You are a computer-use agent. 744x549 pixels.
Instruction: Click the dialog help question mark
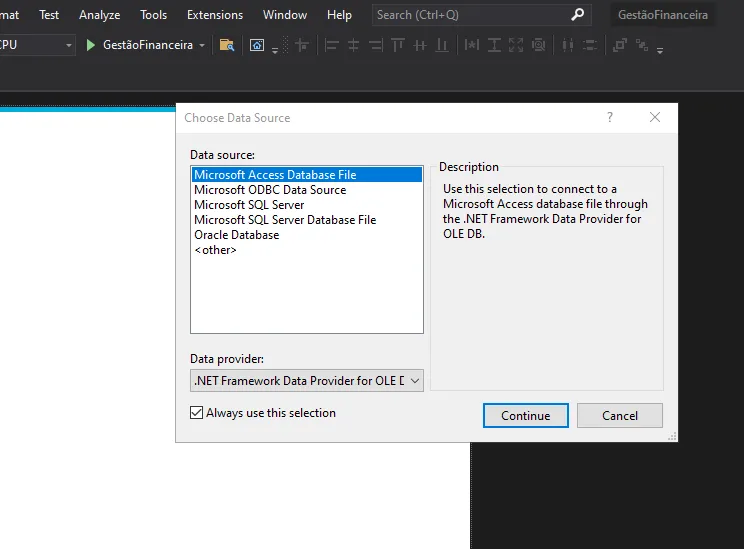tap(610, 117)
